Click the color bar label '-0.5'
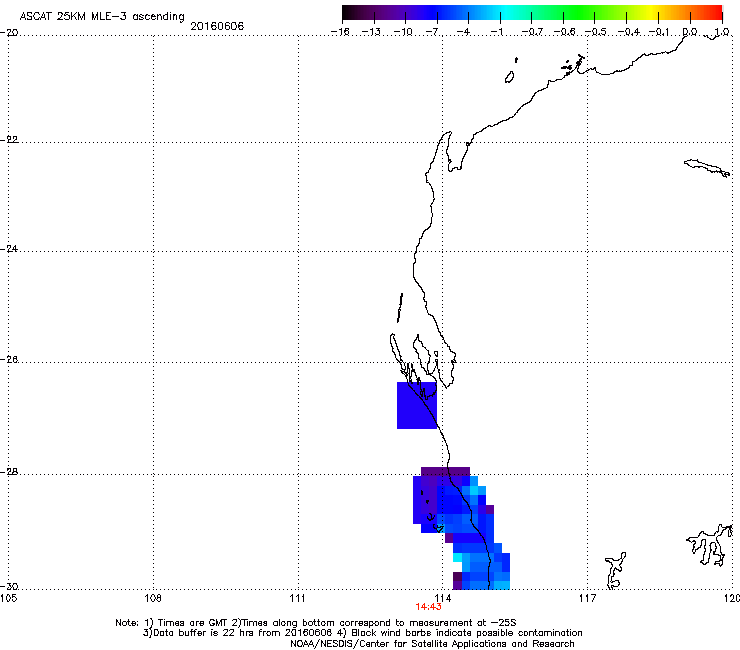Image resolution: width=740 pixels, height=650 pixels. coord(596,32)
